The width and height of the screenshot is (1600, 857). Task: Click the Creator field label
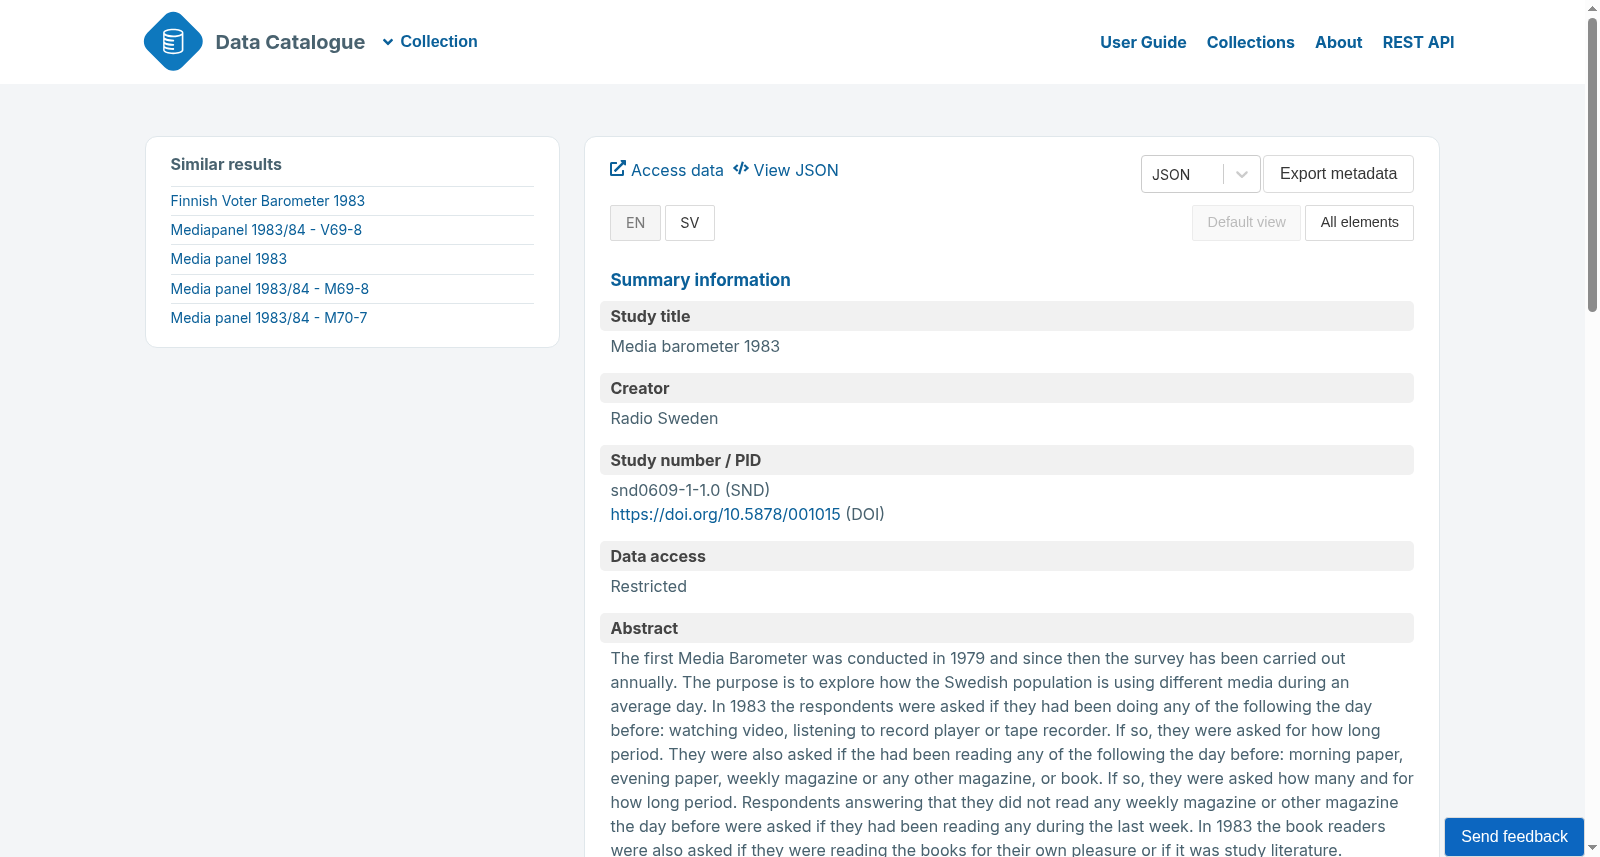coord(639,388)
